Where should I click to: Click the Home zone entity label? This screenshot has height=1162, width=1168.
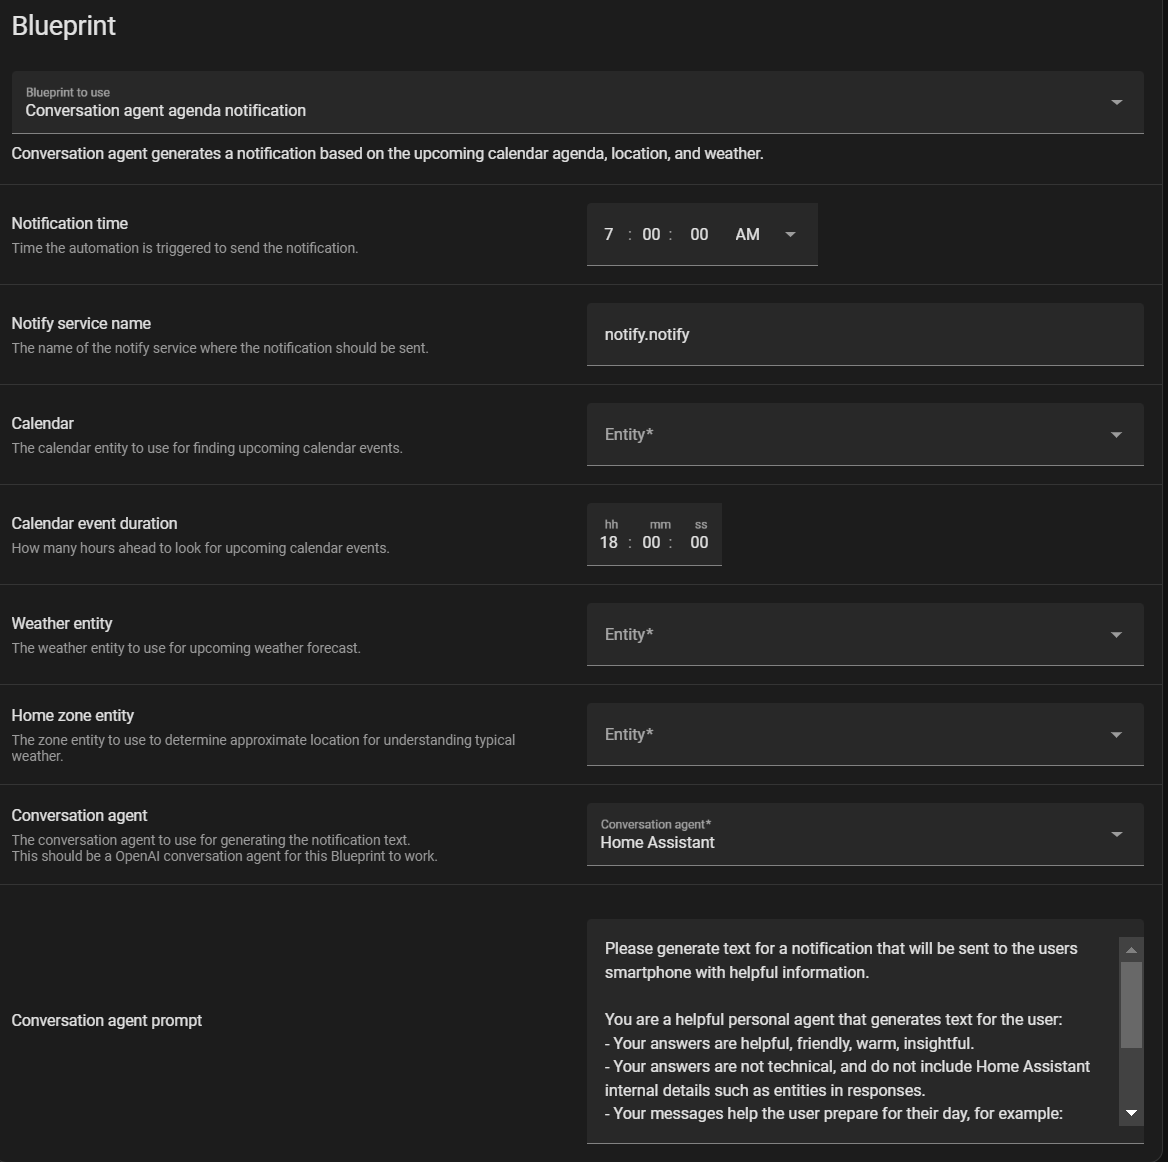pyautogui.click(x=73, y=716)
